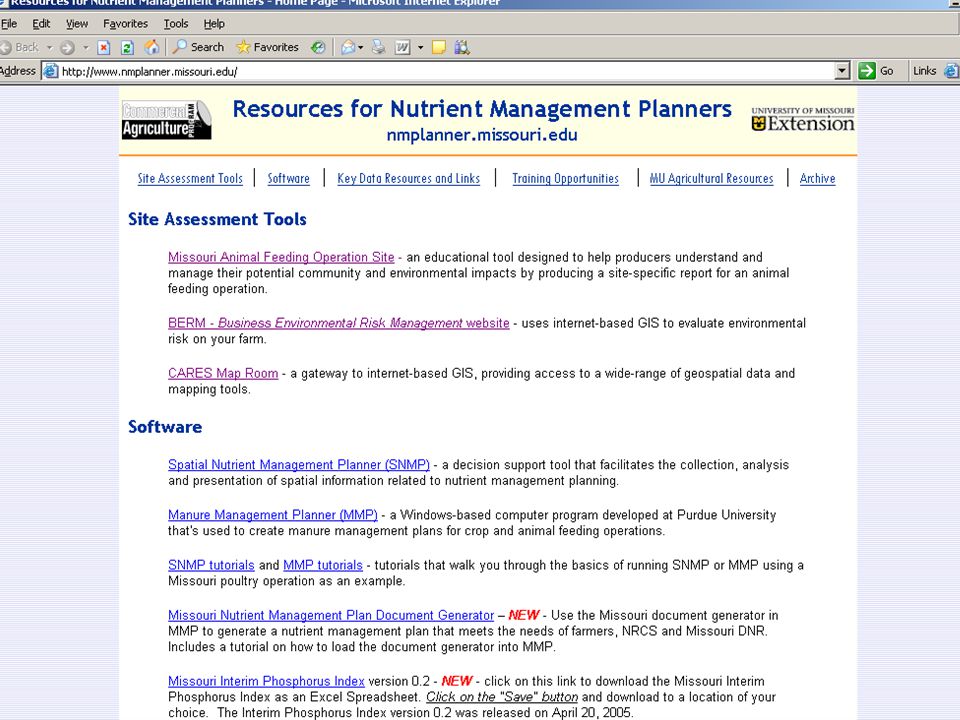Click the Forward arrow button
This screenshot has height=720, width=960.
[x=67, y=47]
